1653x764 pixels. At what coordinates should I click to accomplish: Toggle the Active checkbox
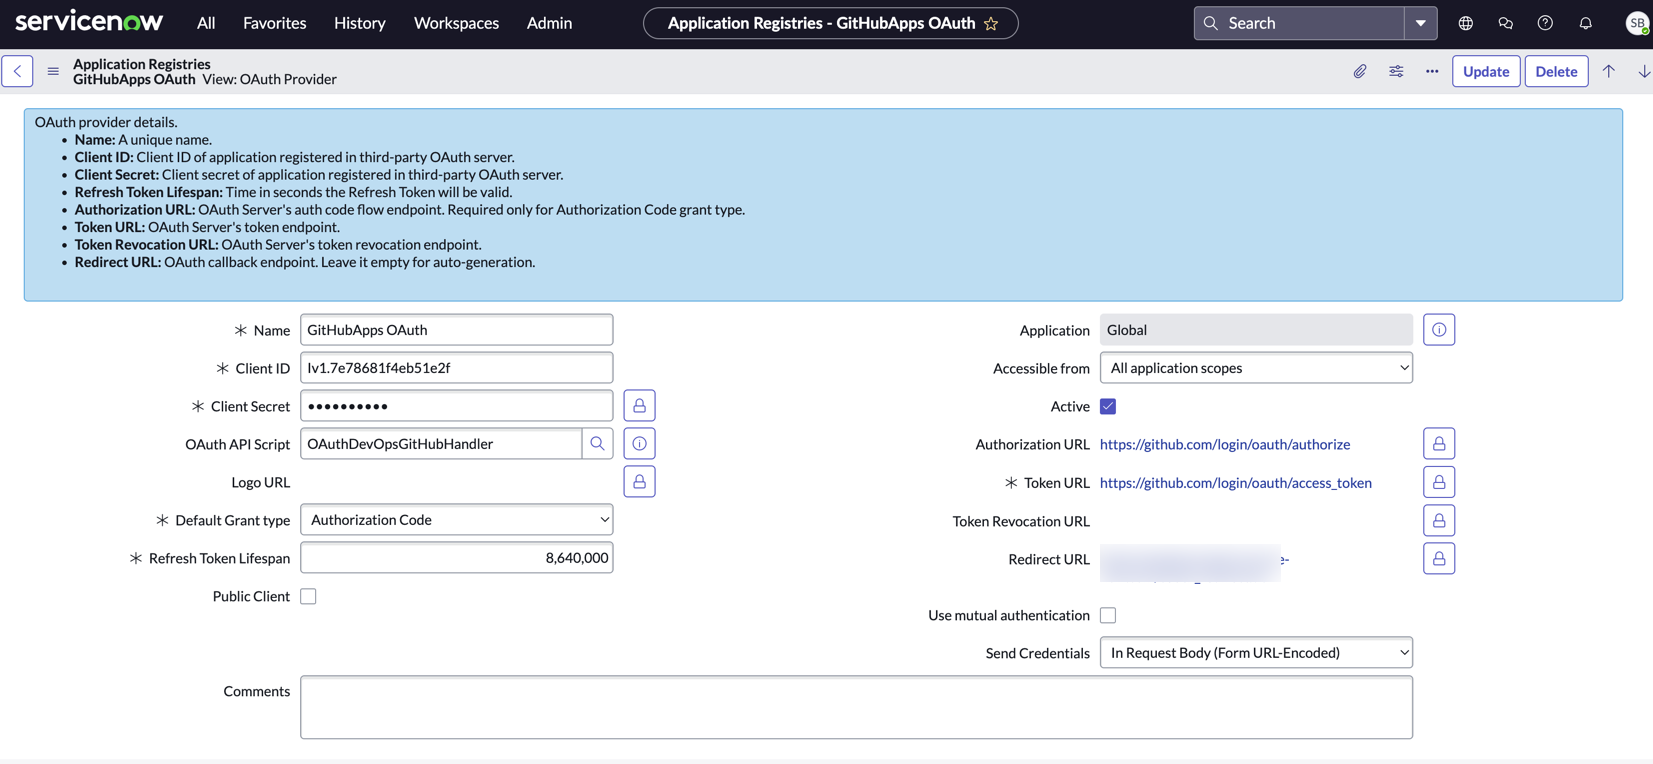[x=1108, y=406]
